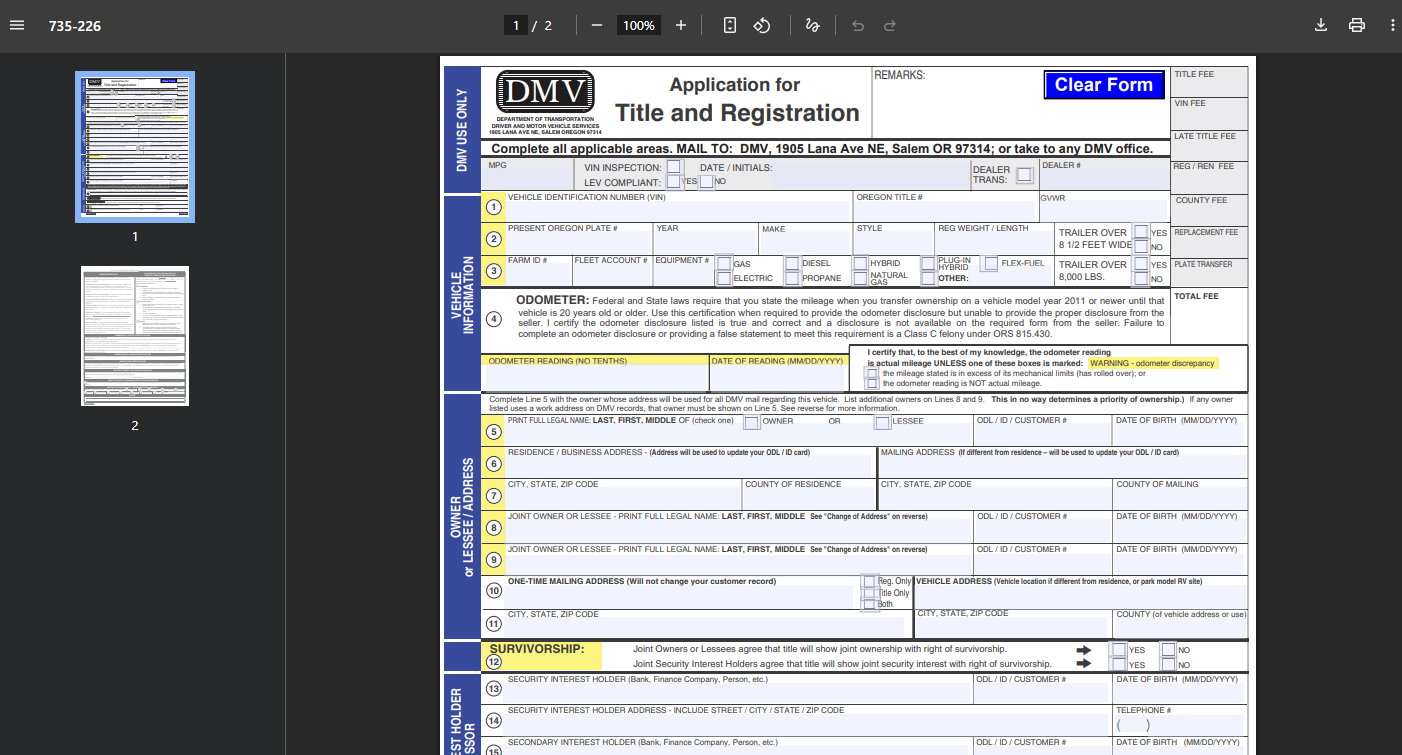Download the PDF file

click(x=1320, y=25)
